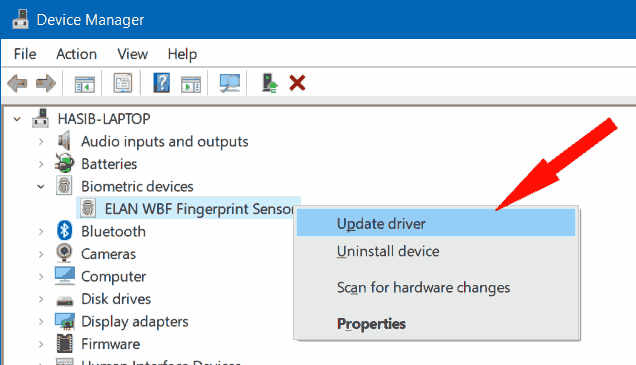Collapse the HASIB-LAPTOP root node
Viewport: 636px width, 365px height.
[x=17, y=119]
